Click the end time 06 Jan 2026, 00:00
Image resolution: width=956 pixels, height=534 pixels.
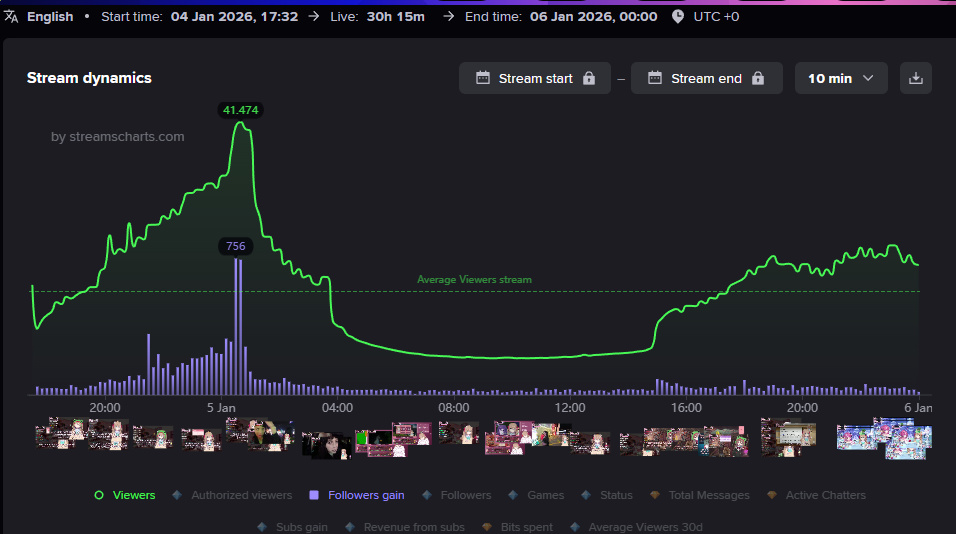click(x=593, y=16)
